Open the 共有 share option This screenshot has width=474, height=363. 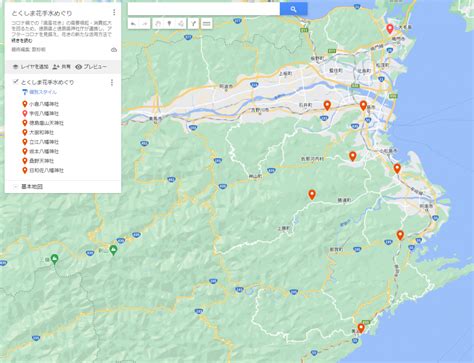(62, 67)
